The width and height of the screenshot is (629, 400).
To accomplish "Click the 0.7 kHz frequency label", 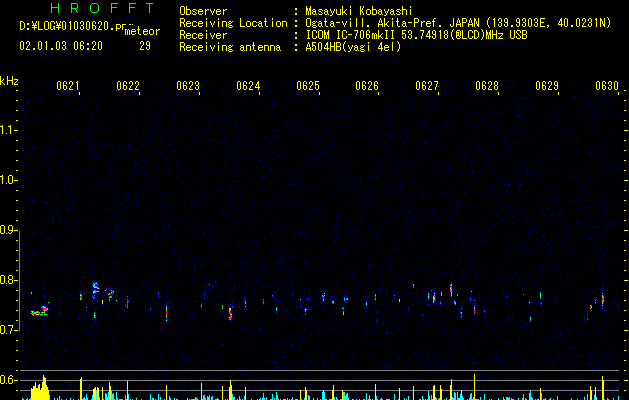I will pyautogui.click(x=7, y=330).
